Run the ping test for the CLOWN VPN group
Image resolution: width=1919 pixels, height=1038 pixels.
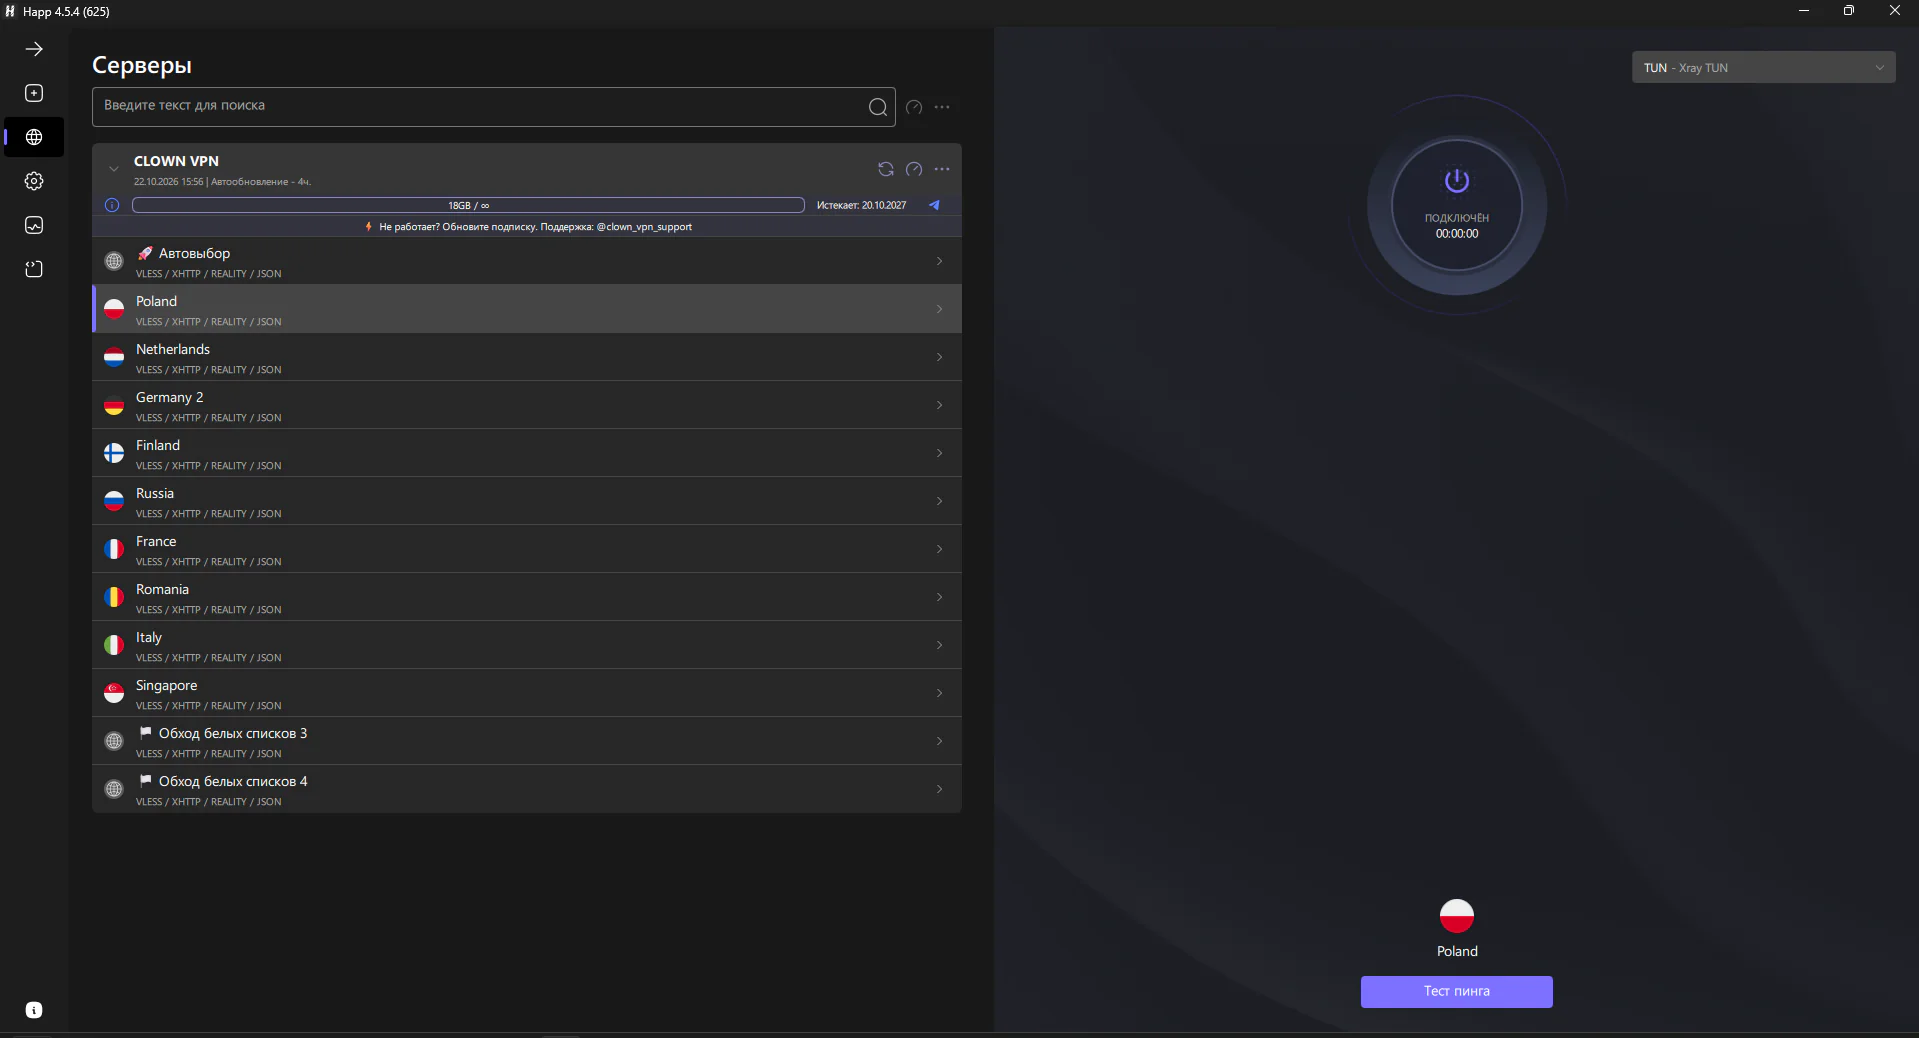click(914, 169)
